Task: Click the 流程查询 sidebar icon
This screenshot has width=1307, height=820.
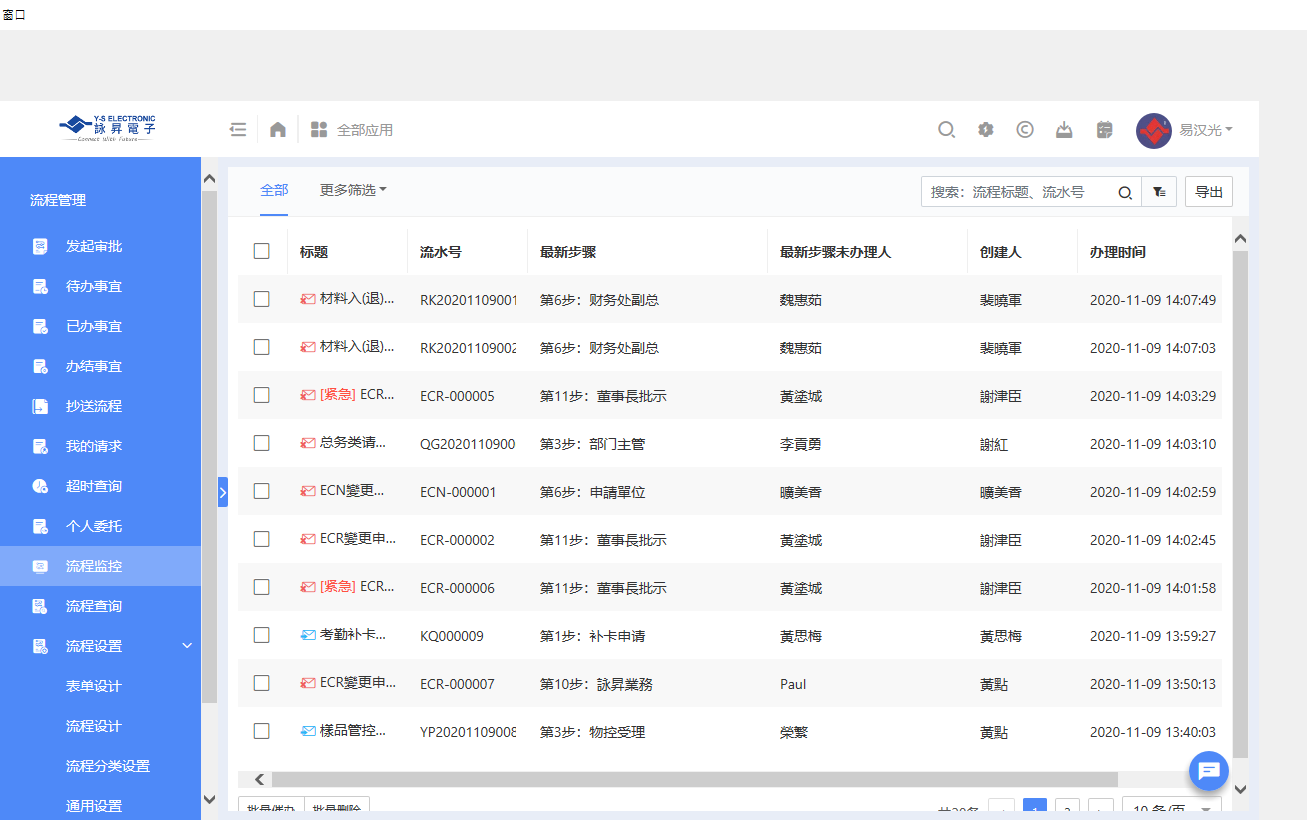Action: (x=40, y=606)
